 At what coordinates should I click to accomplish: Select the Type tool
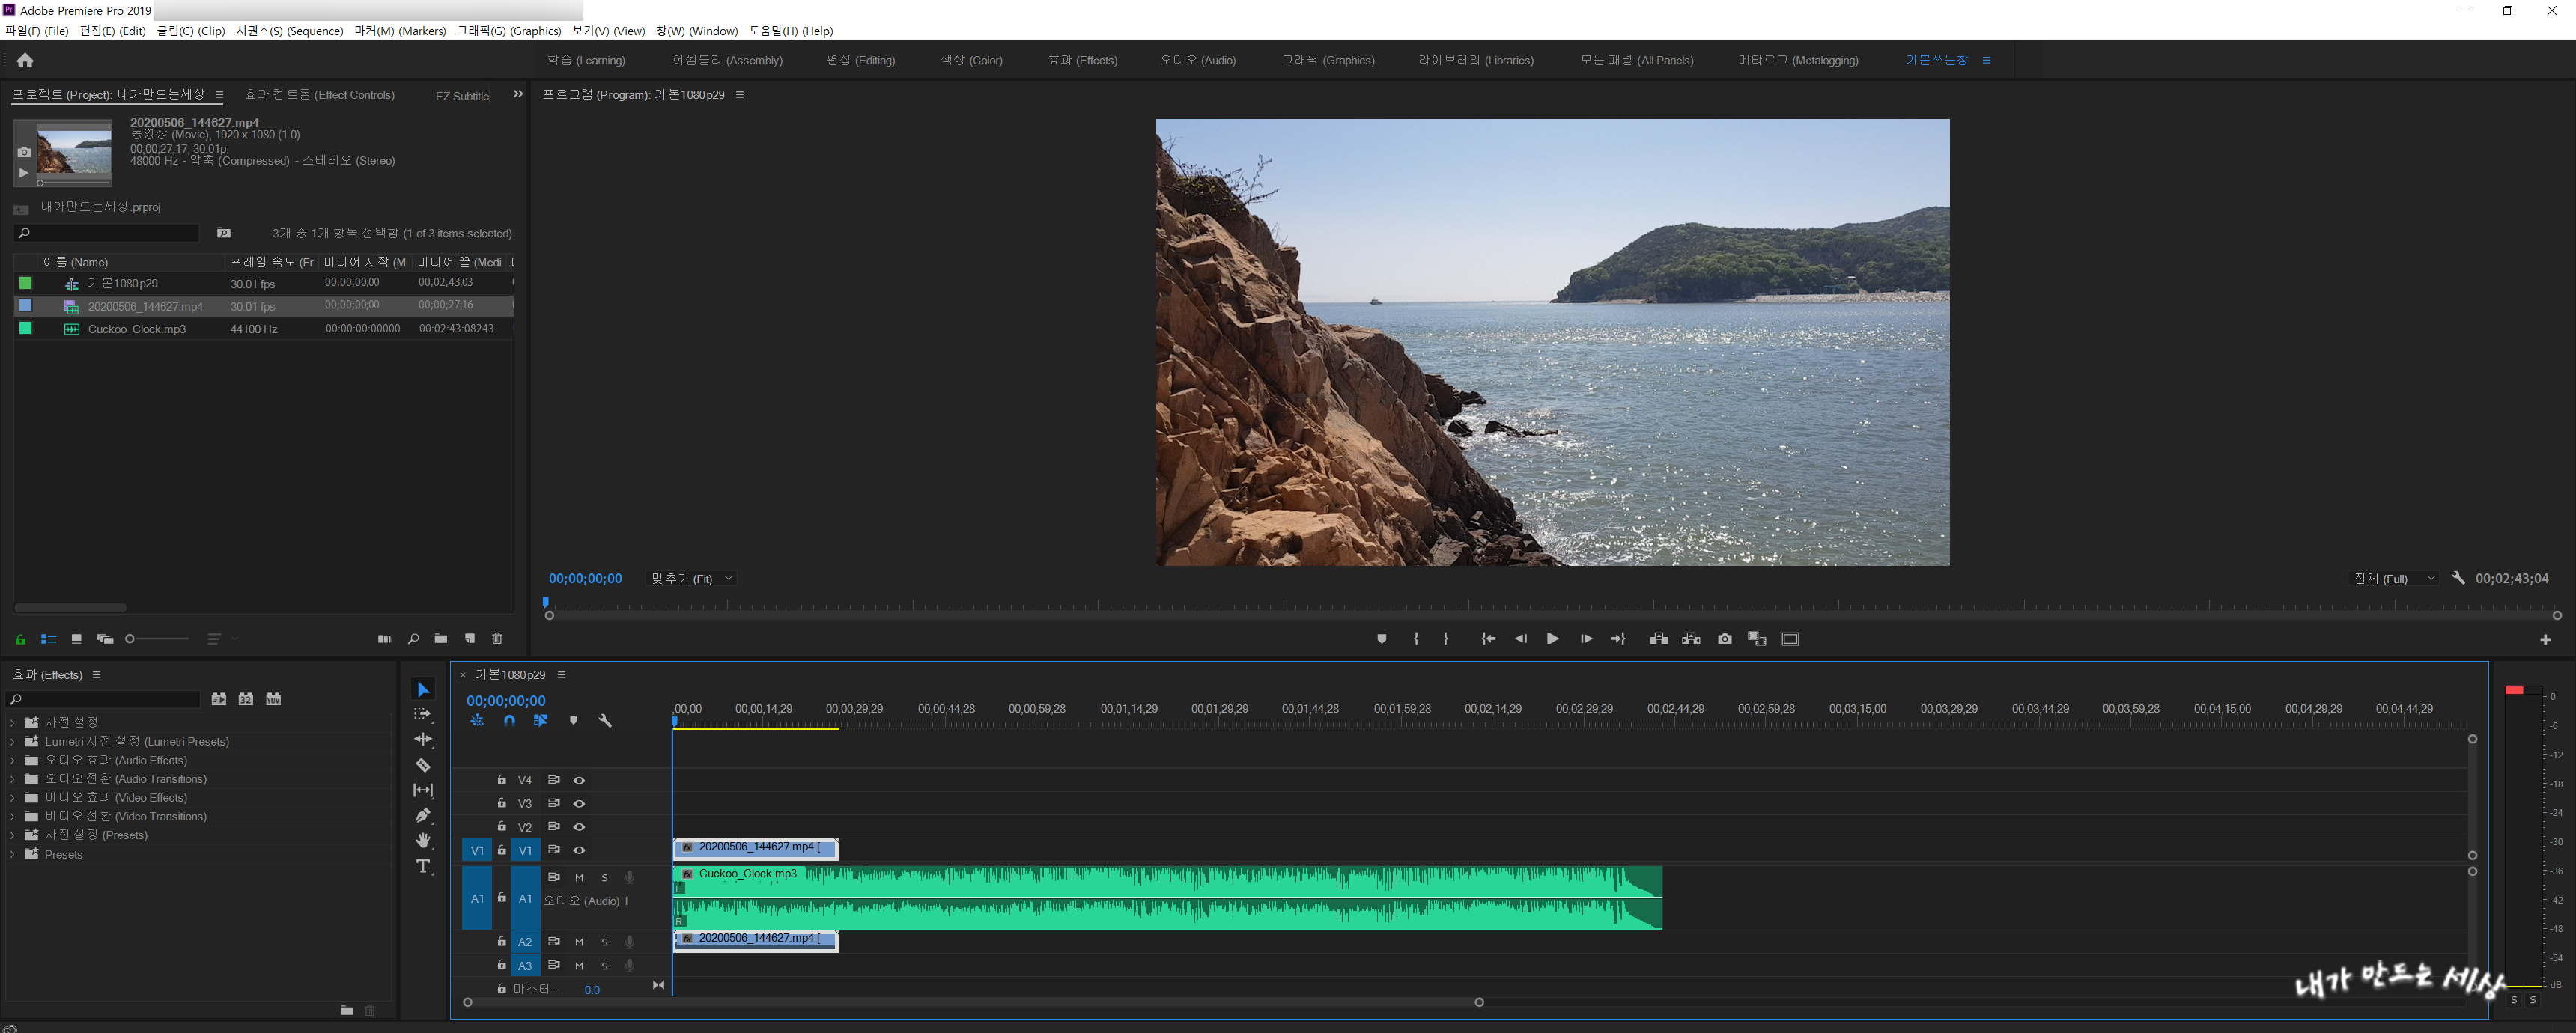(x=423, y=866)
